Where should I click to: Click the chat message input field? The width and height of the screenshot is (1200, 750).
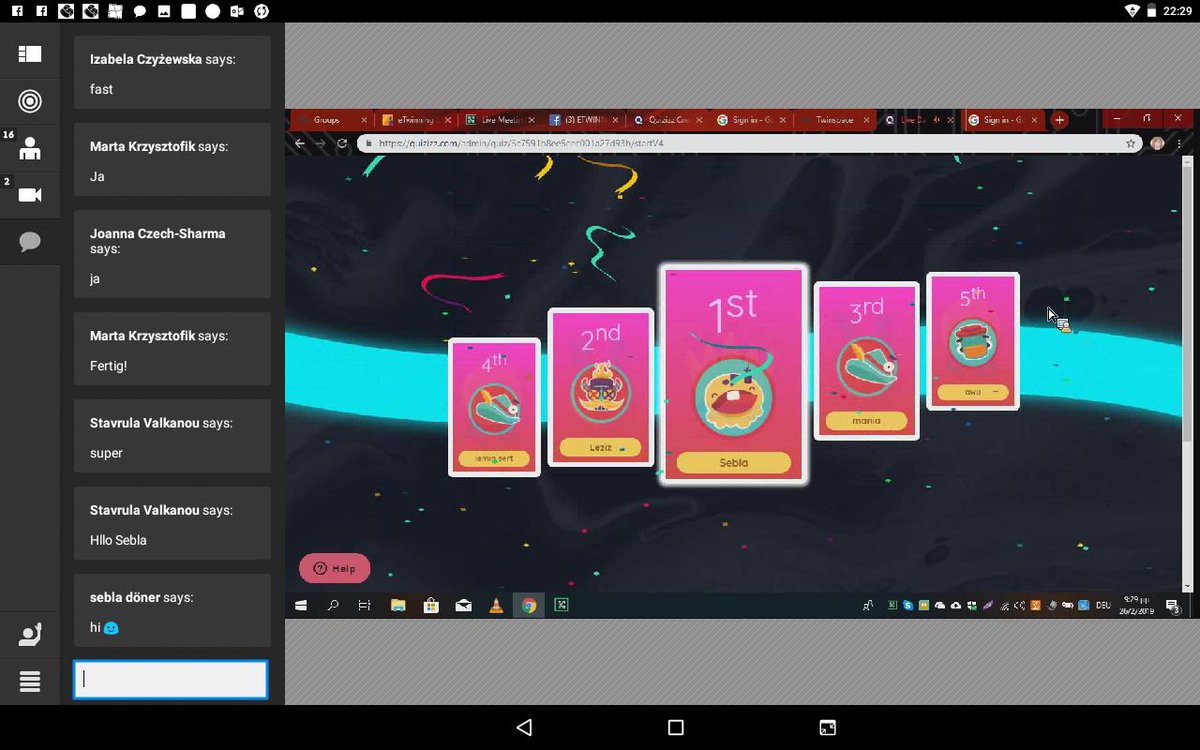click(170, 680)
